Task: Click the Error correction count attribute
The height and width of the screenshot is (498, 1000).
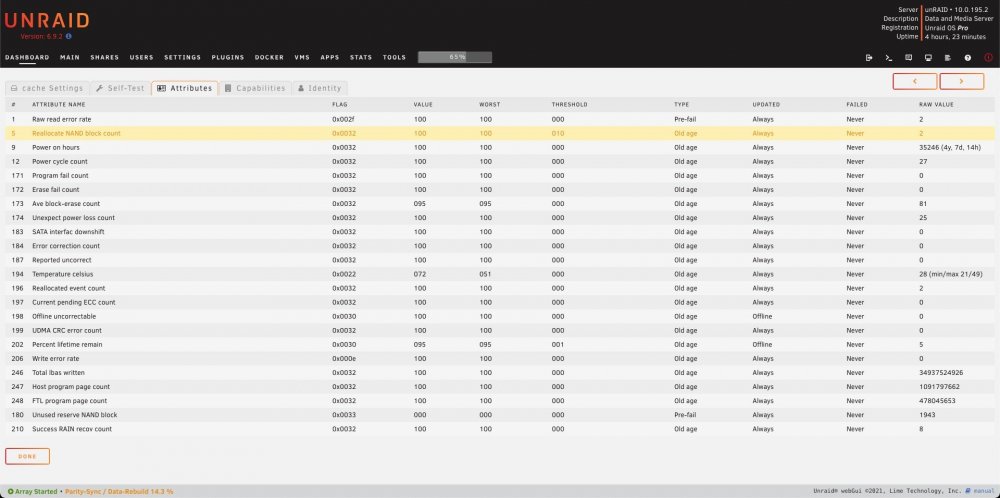Action: pyautogui.click(x=66, y=245)
